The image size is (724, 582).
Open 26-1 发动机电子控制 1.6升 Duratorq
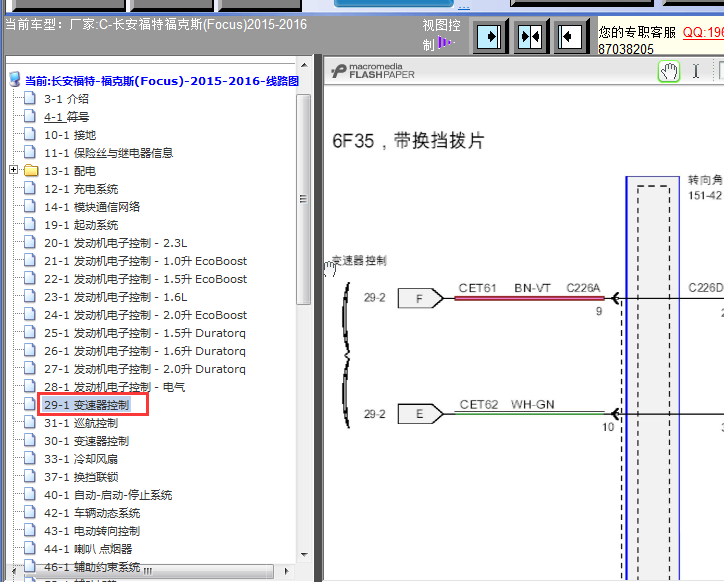click(x=145, y=351)
